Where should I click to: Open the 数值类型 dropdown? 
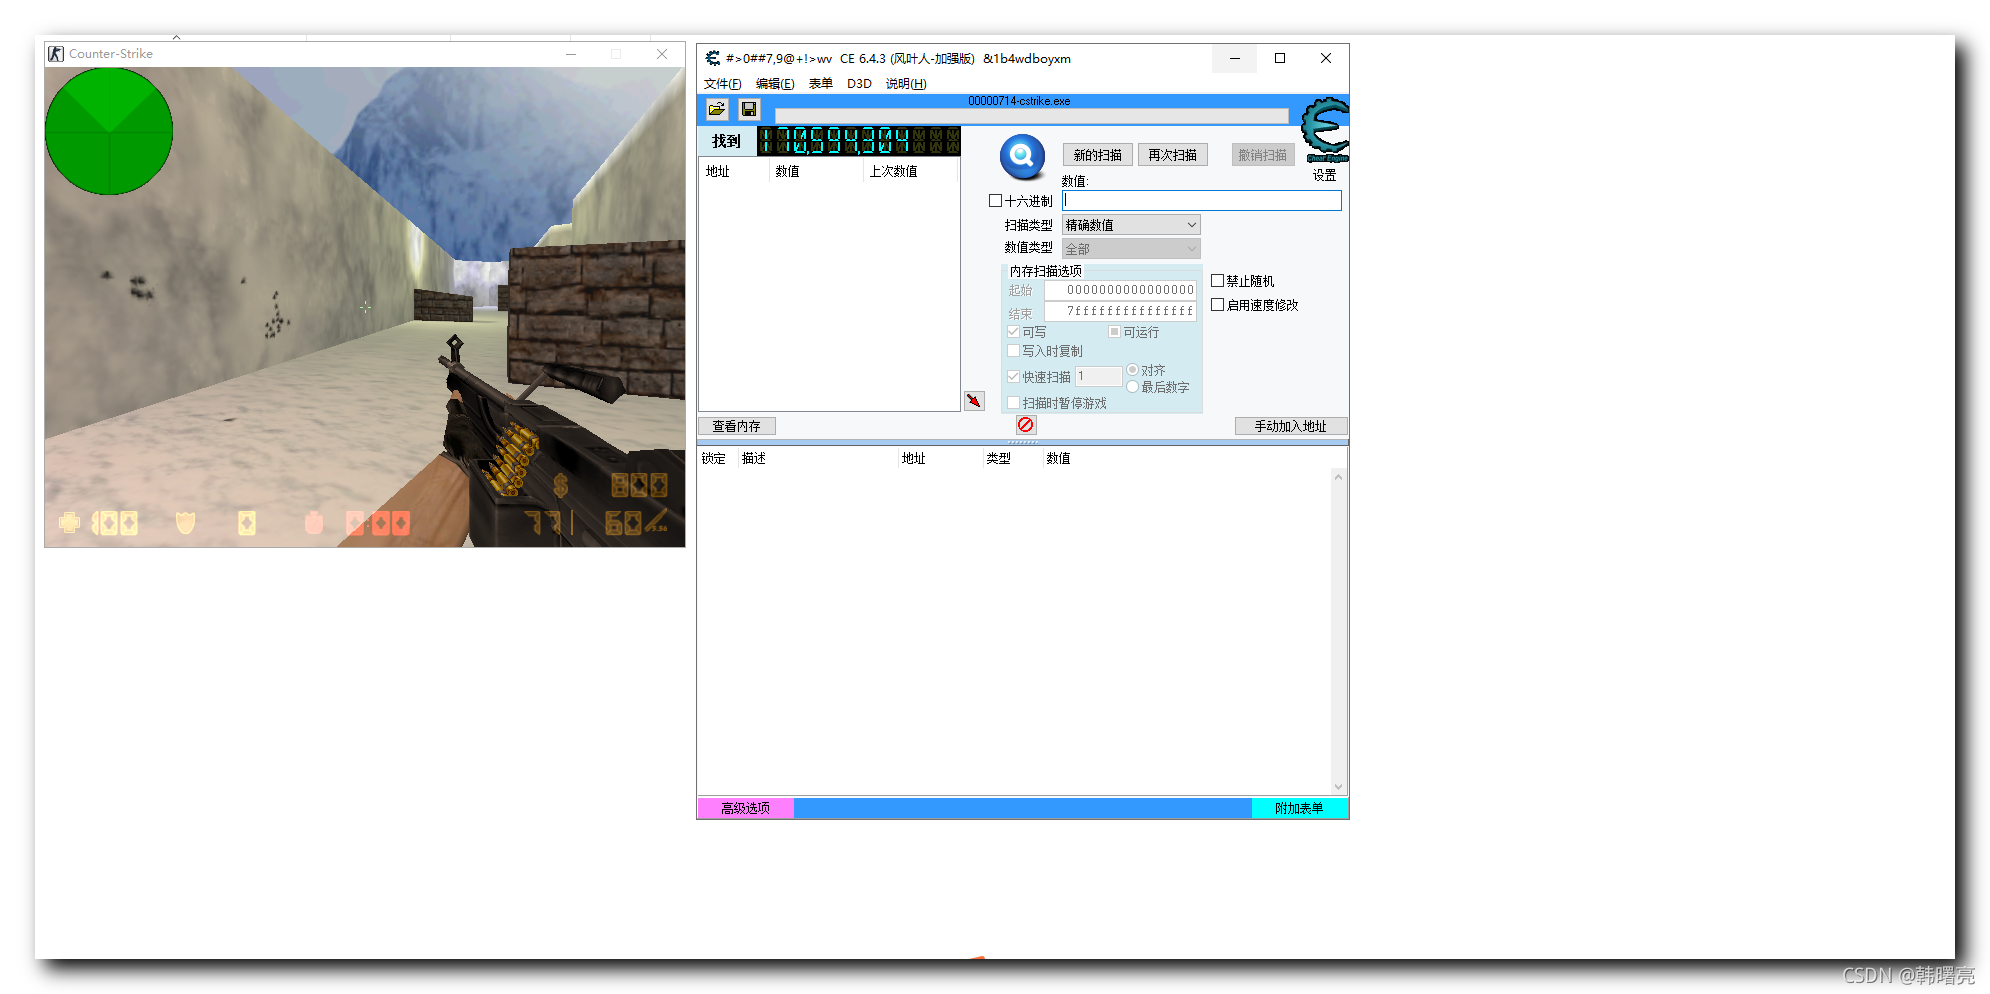[x=1131, y=249]
